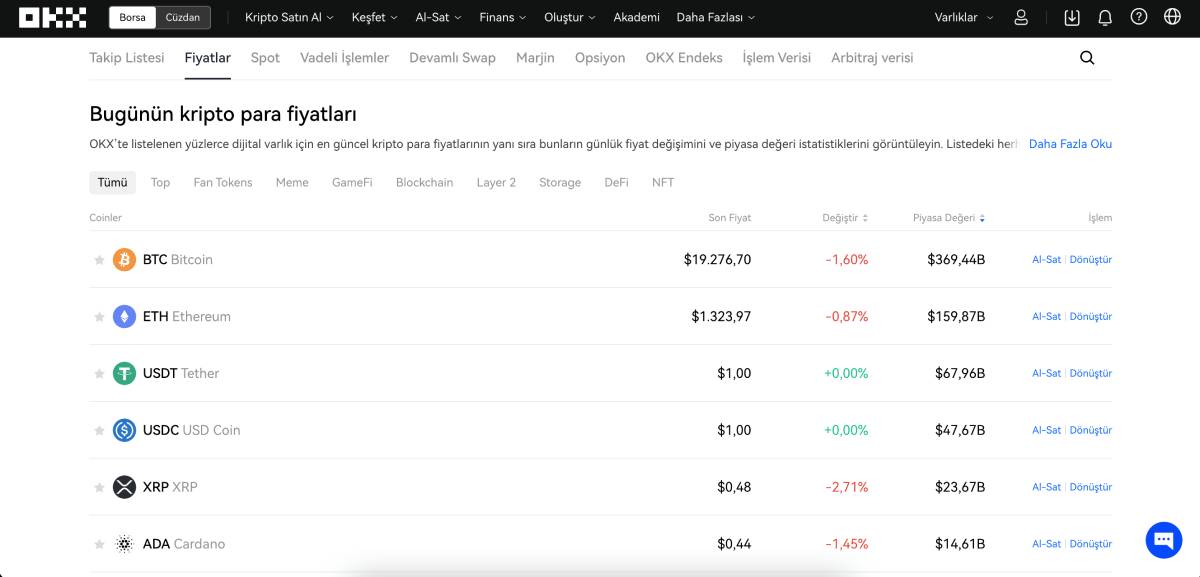Star BTC as a favorite
Viewport: 1200px width, 577px height.
coord(99,260)
